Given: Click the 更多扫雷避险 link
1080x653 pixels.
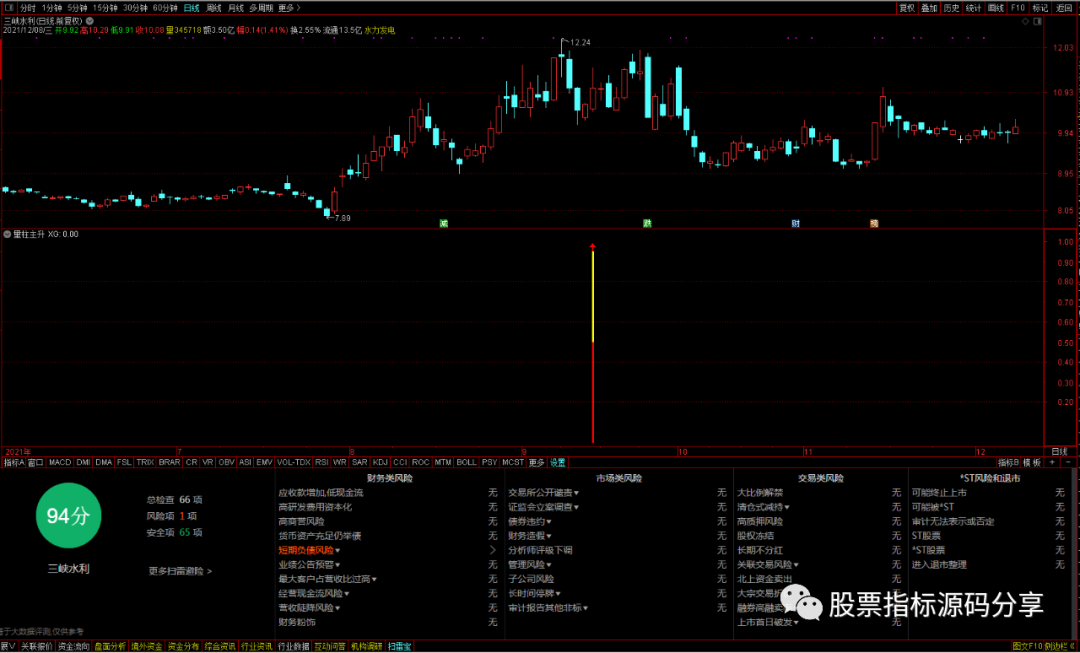Looking at the screenshot, I should coord(180,571).
